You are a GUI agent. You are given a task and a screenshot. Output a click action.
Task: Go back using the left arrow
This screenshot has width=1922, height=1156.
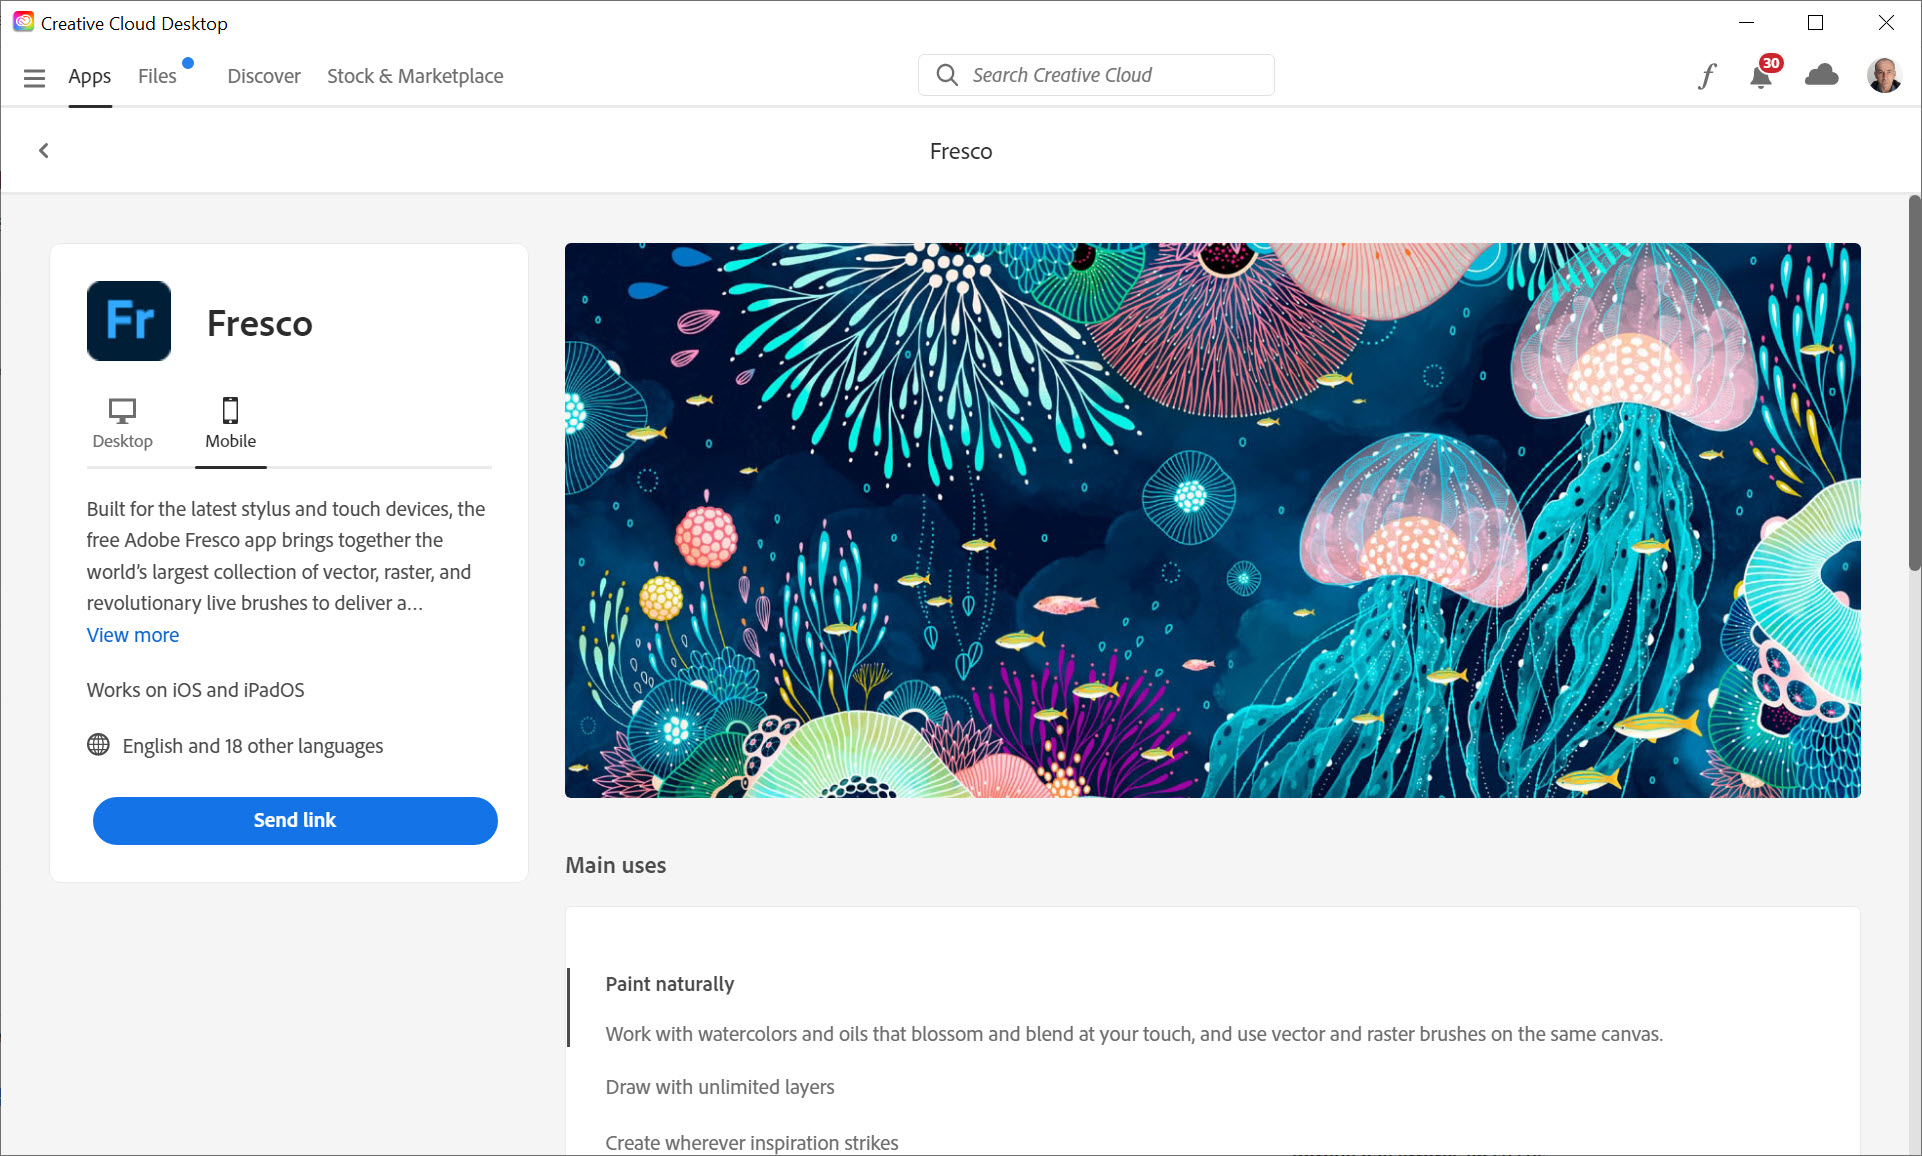pos(44,150)
